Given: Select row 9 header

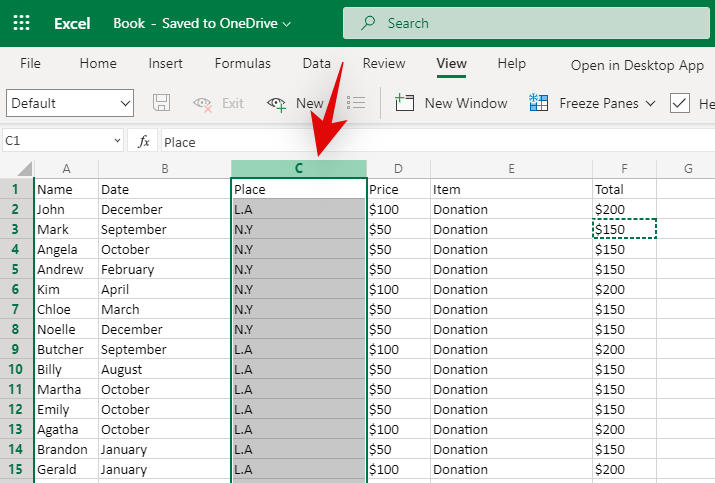Looking at the screenshot, I should tap(16, 349).
